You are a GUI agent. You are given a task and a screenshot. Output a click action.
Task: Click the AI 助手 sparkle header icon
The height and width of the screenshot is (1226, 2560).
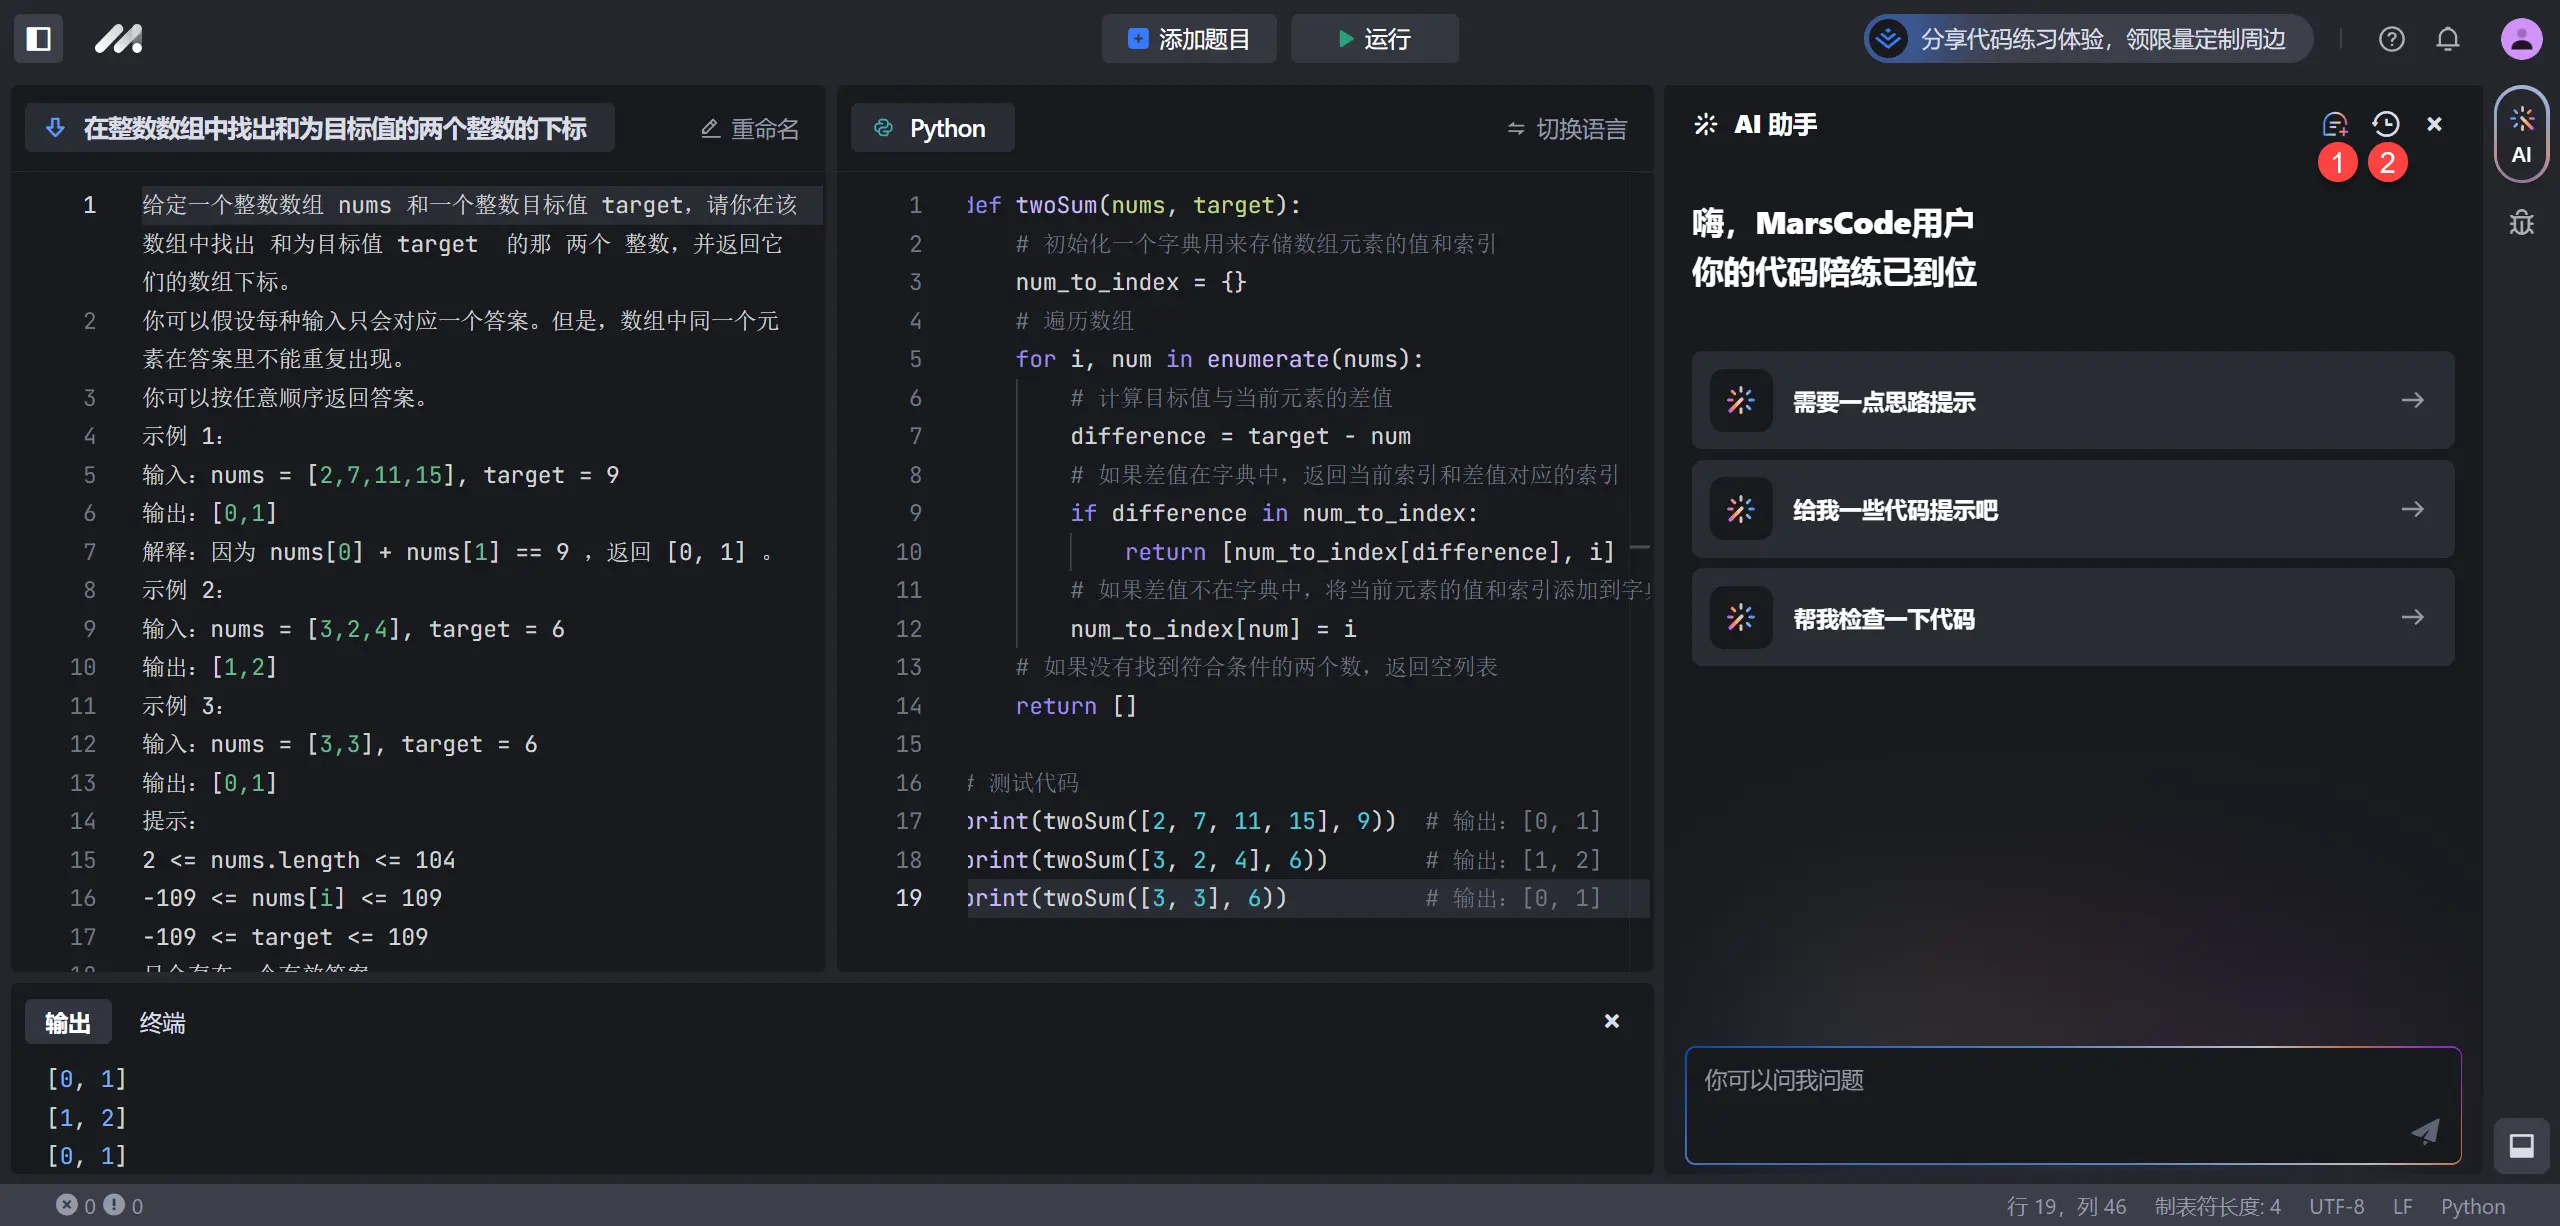[1705, 124]
